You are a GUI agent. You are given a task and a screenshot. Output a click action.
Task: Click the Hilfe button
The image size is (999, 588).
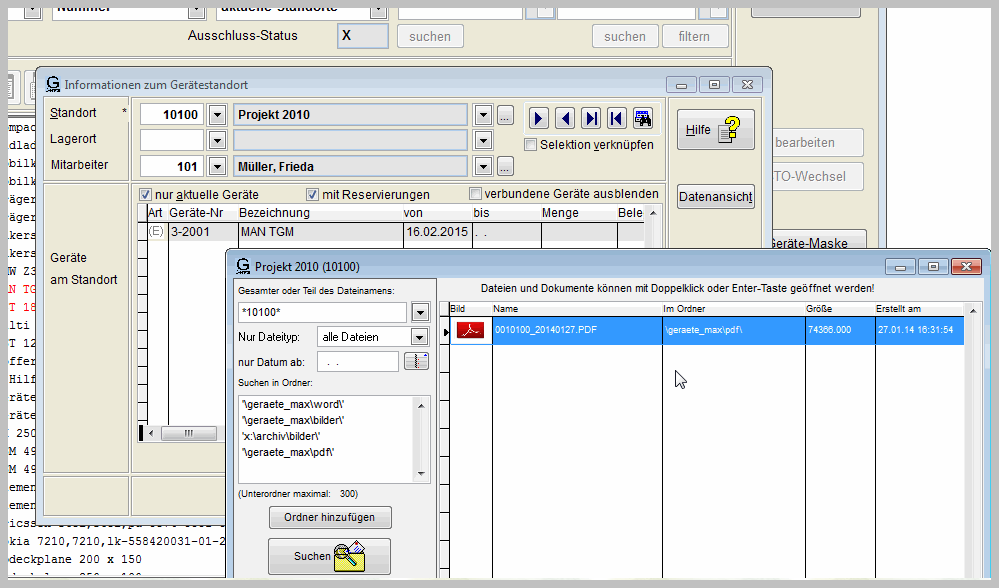point(715,130)
